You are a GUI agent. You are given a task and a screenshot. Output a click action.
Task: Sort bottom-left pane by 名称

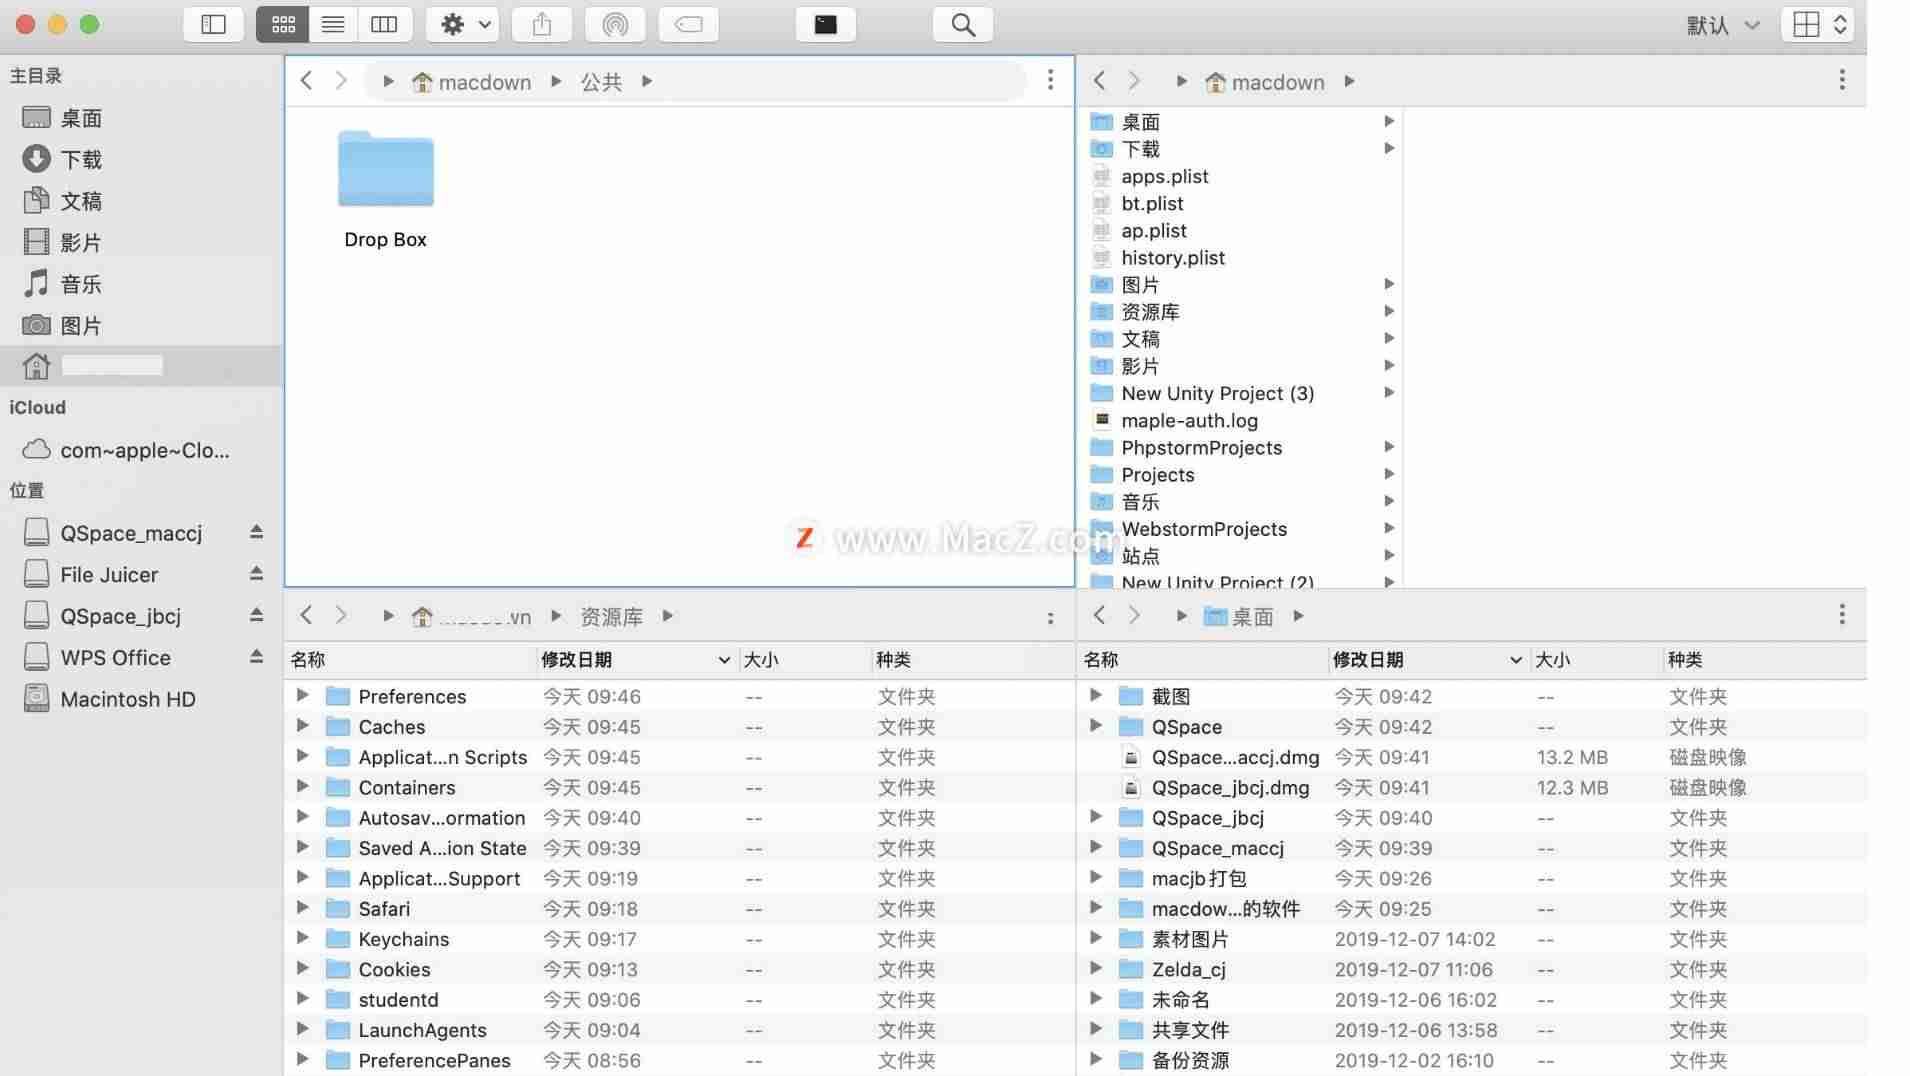411,660
